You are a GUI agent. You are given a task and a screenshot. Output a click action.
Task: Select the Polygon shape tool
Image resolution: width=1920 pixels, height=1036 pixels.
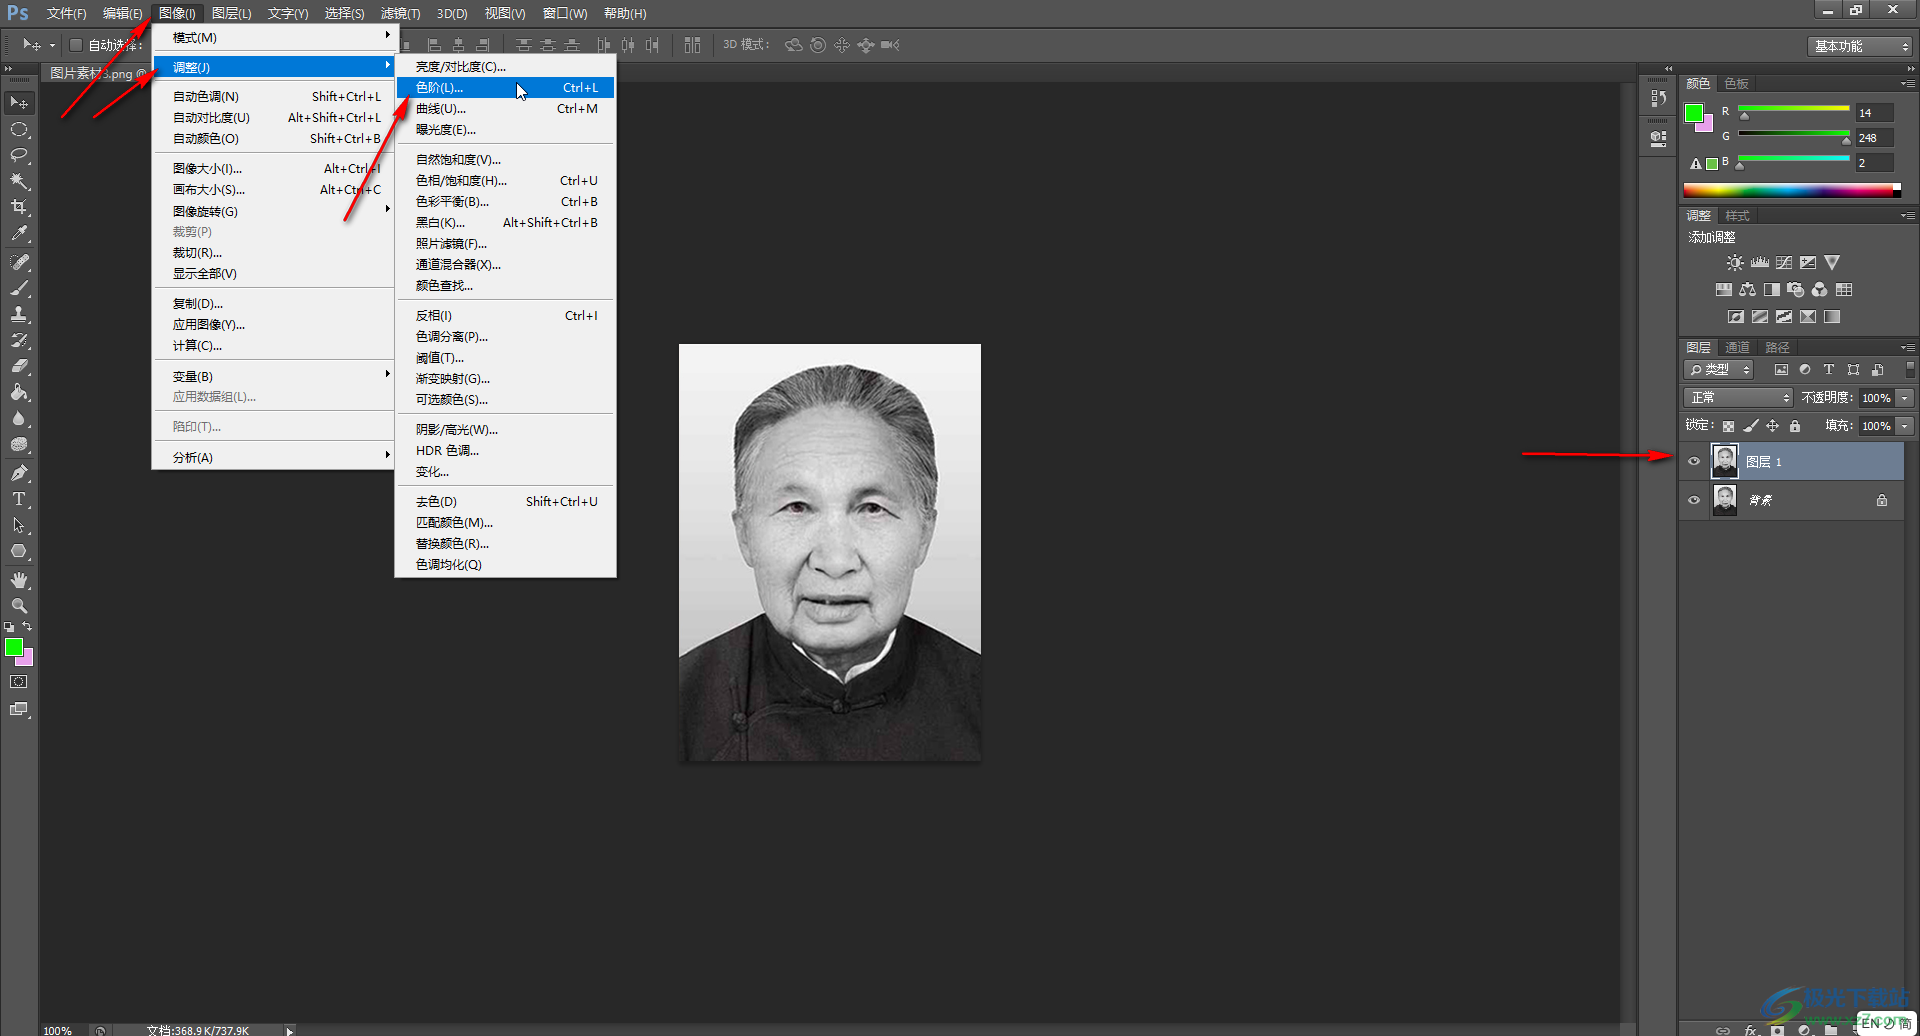click(19, 551)
